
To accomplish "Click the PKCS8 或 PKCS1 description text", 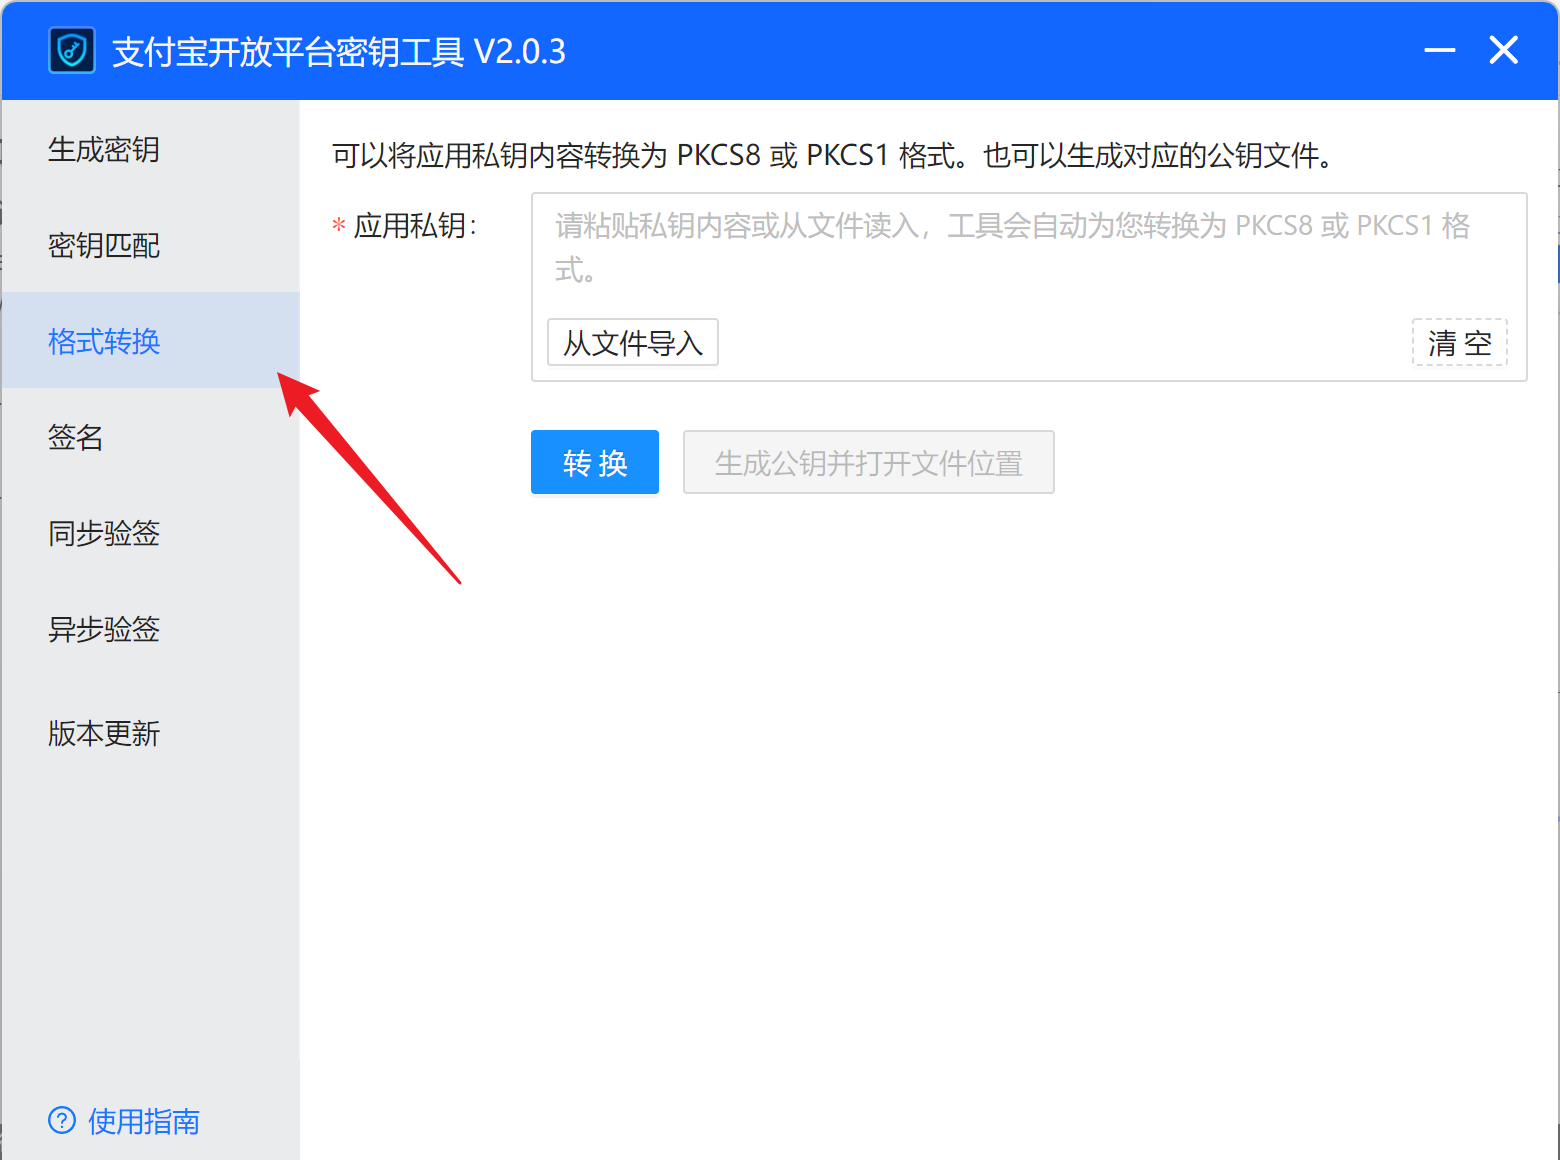I will pyautogui.click(x=832, y=156).
